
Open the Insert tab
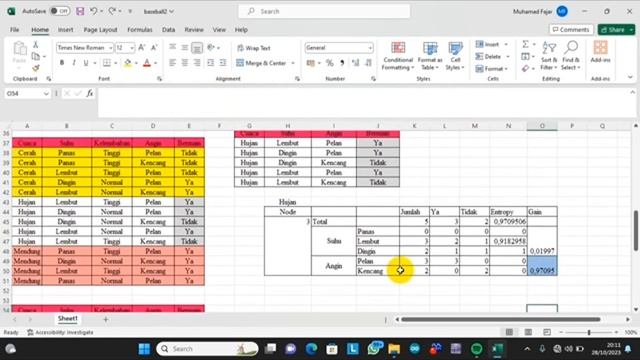65,30
